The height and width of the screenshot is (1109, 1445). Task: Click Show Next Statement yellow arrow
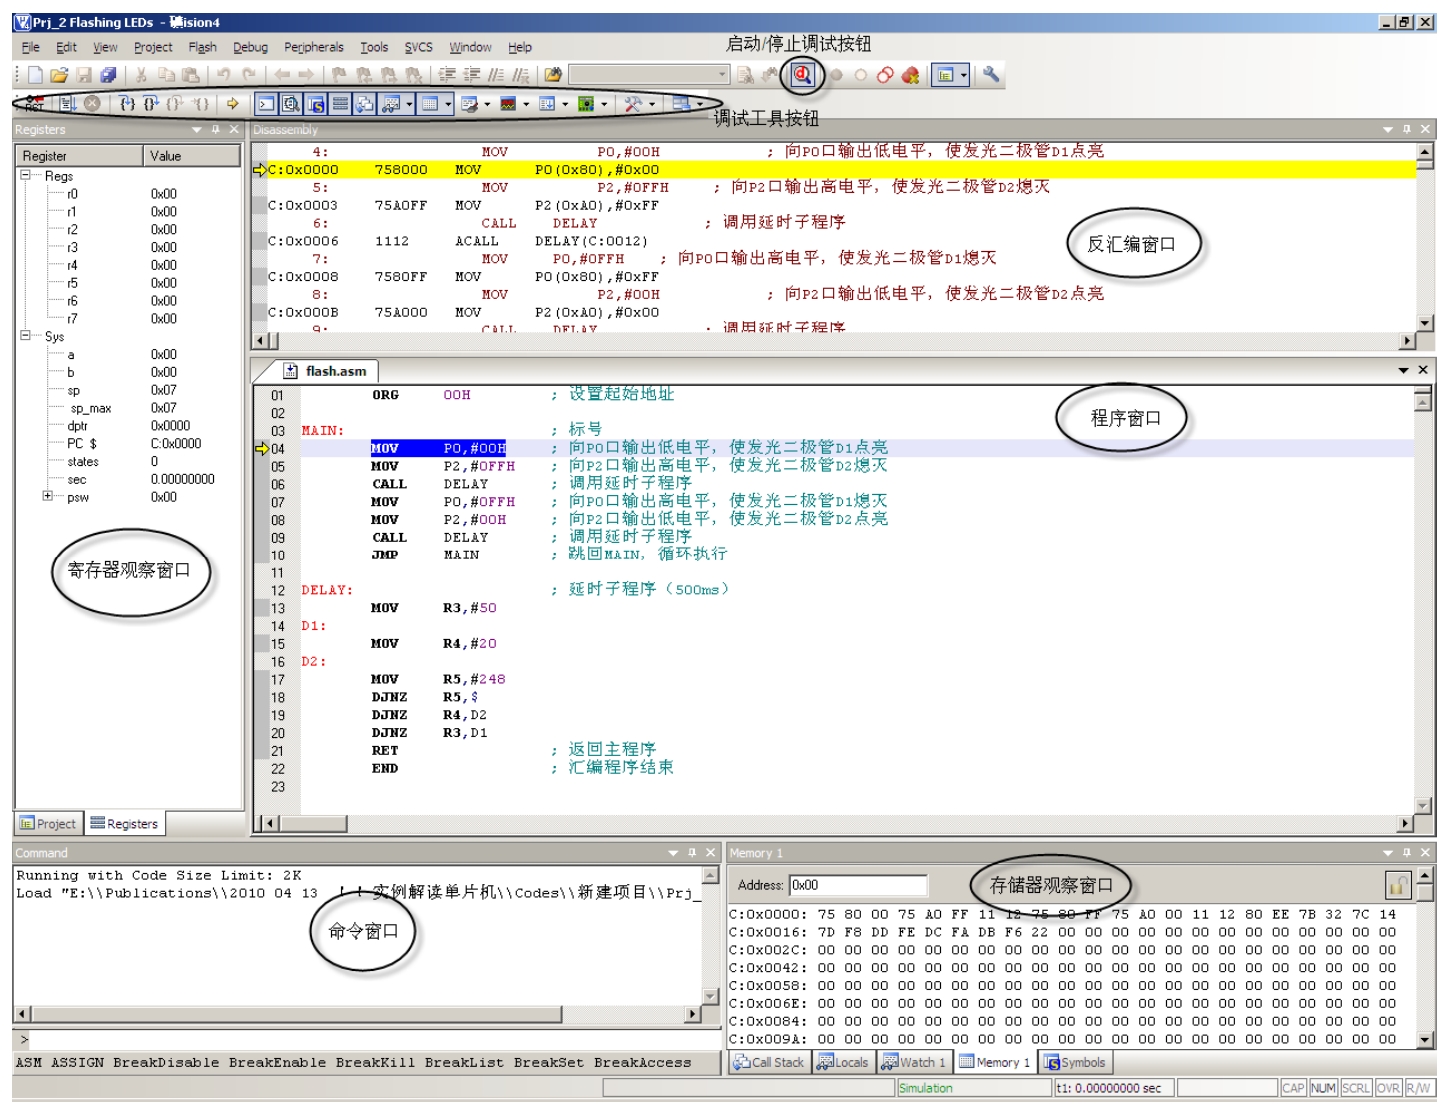(x=232, y=103)
